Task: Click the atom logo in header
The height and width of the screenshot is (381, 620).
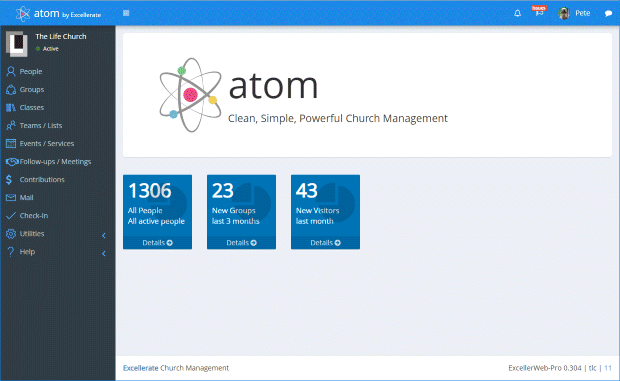Action: (x=58, y=13)
